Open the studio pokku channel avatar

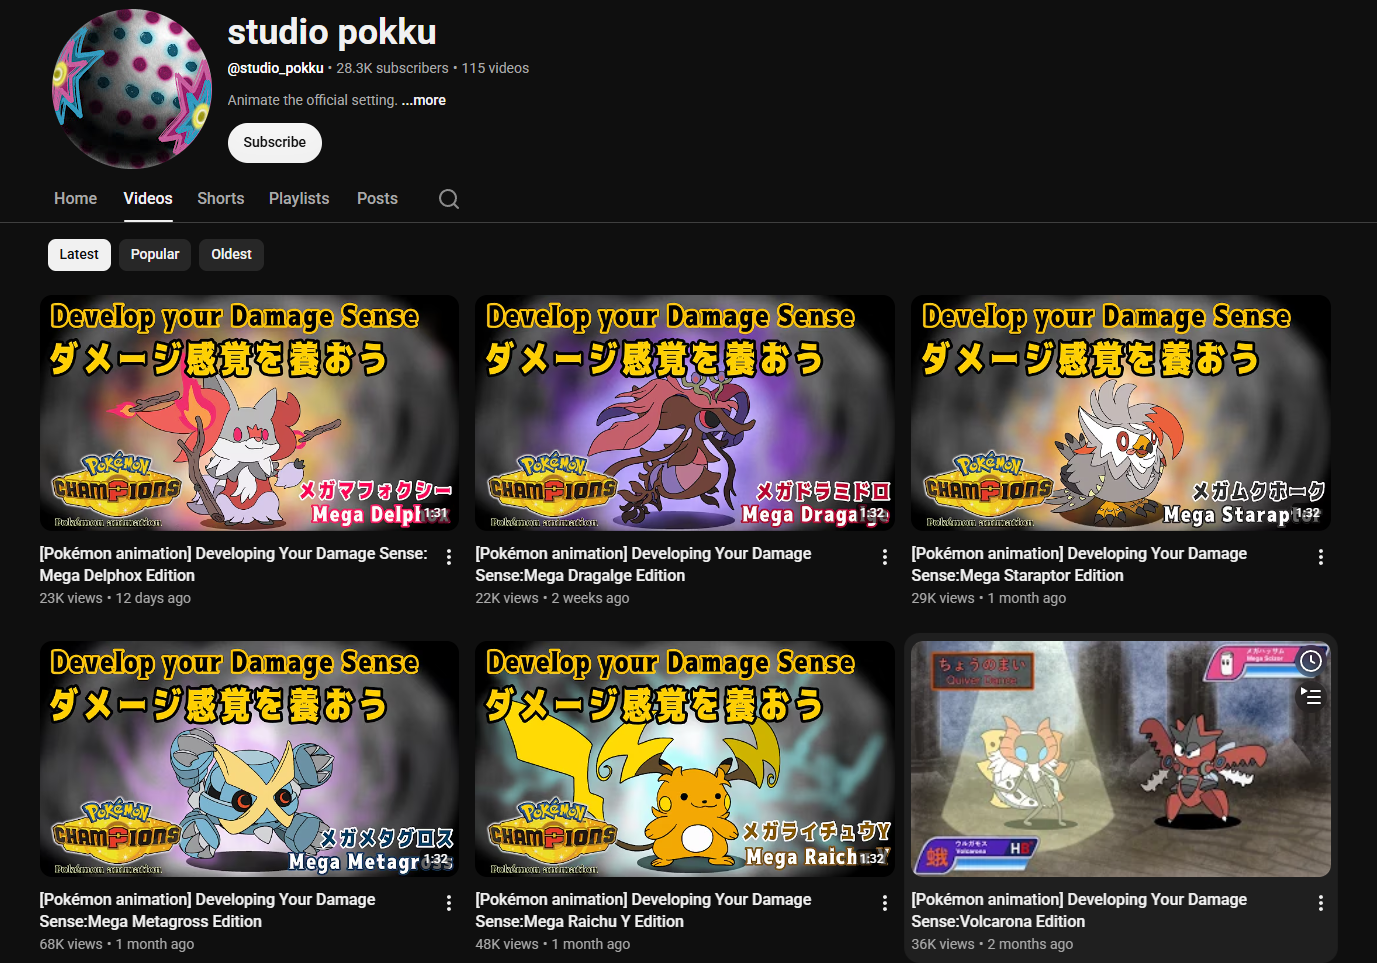pos(132,89)
